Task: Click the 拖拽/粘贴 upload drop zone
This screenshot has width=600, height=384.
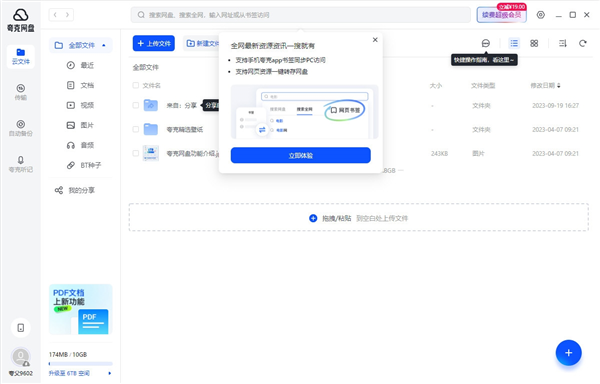Action: [x=359, y=217]
